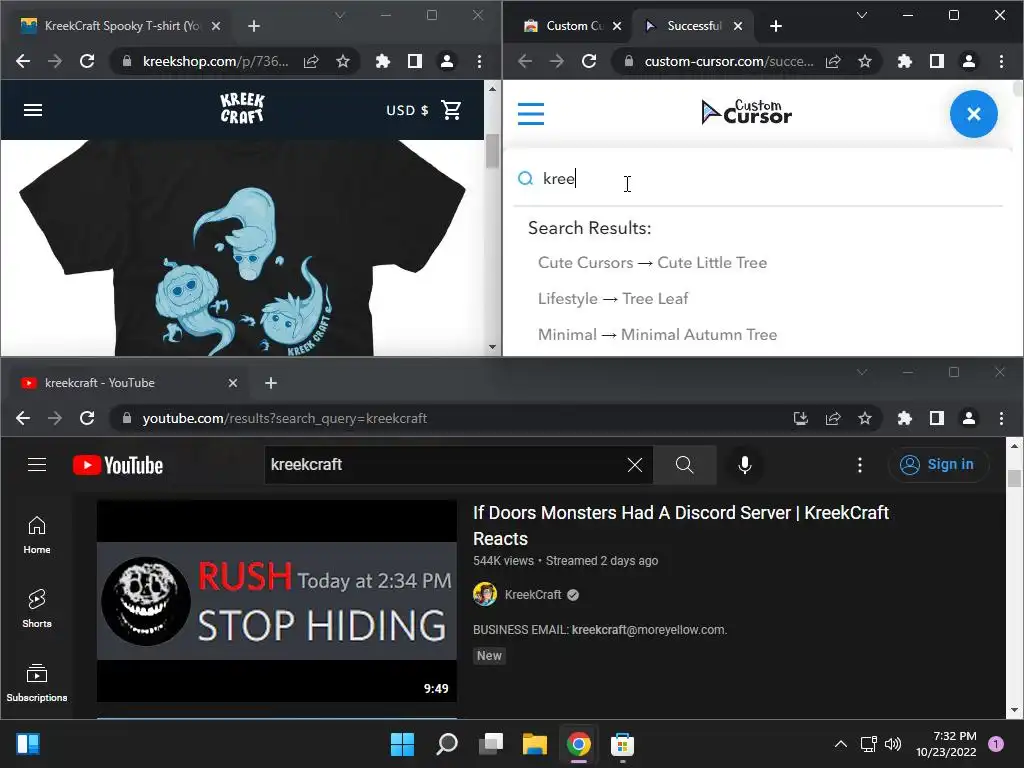Open YouTube guide hamburger menu

pos(37,464)
